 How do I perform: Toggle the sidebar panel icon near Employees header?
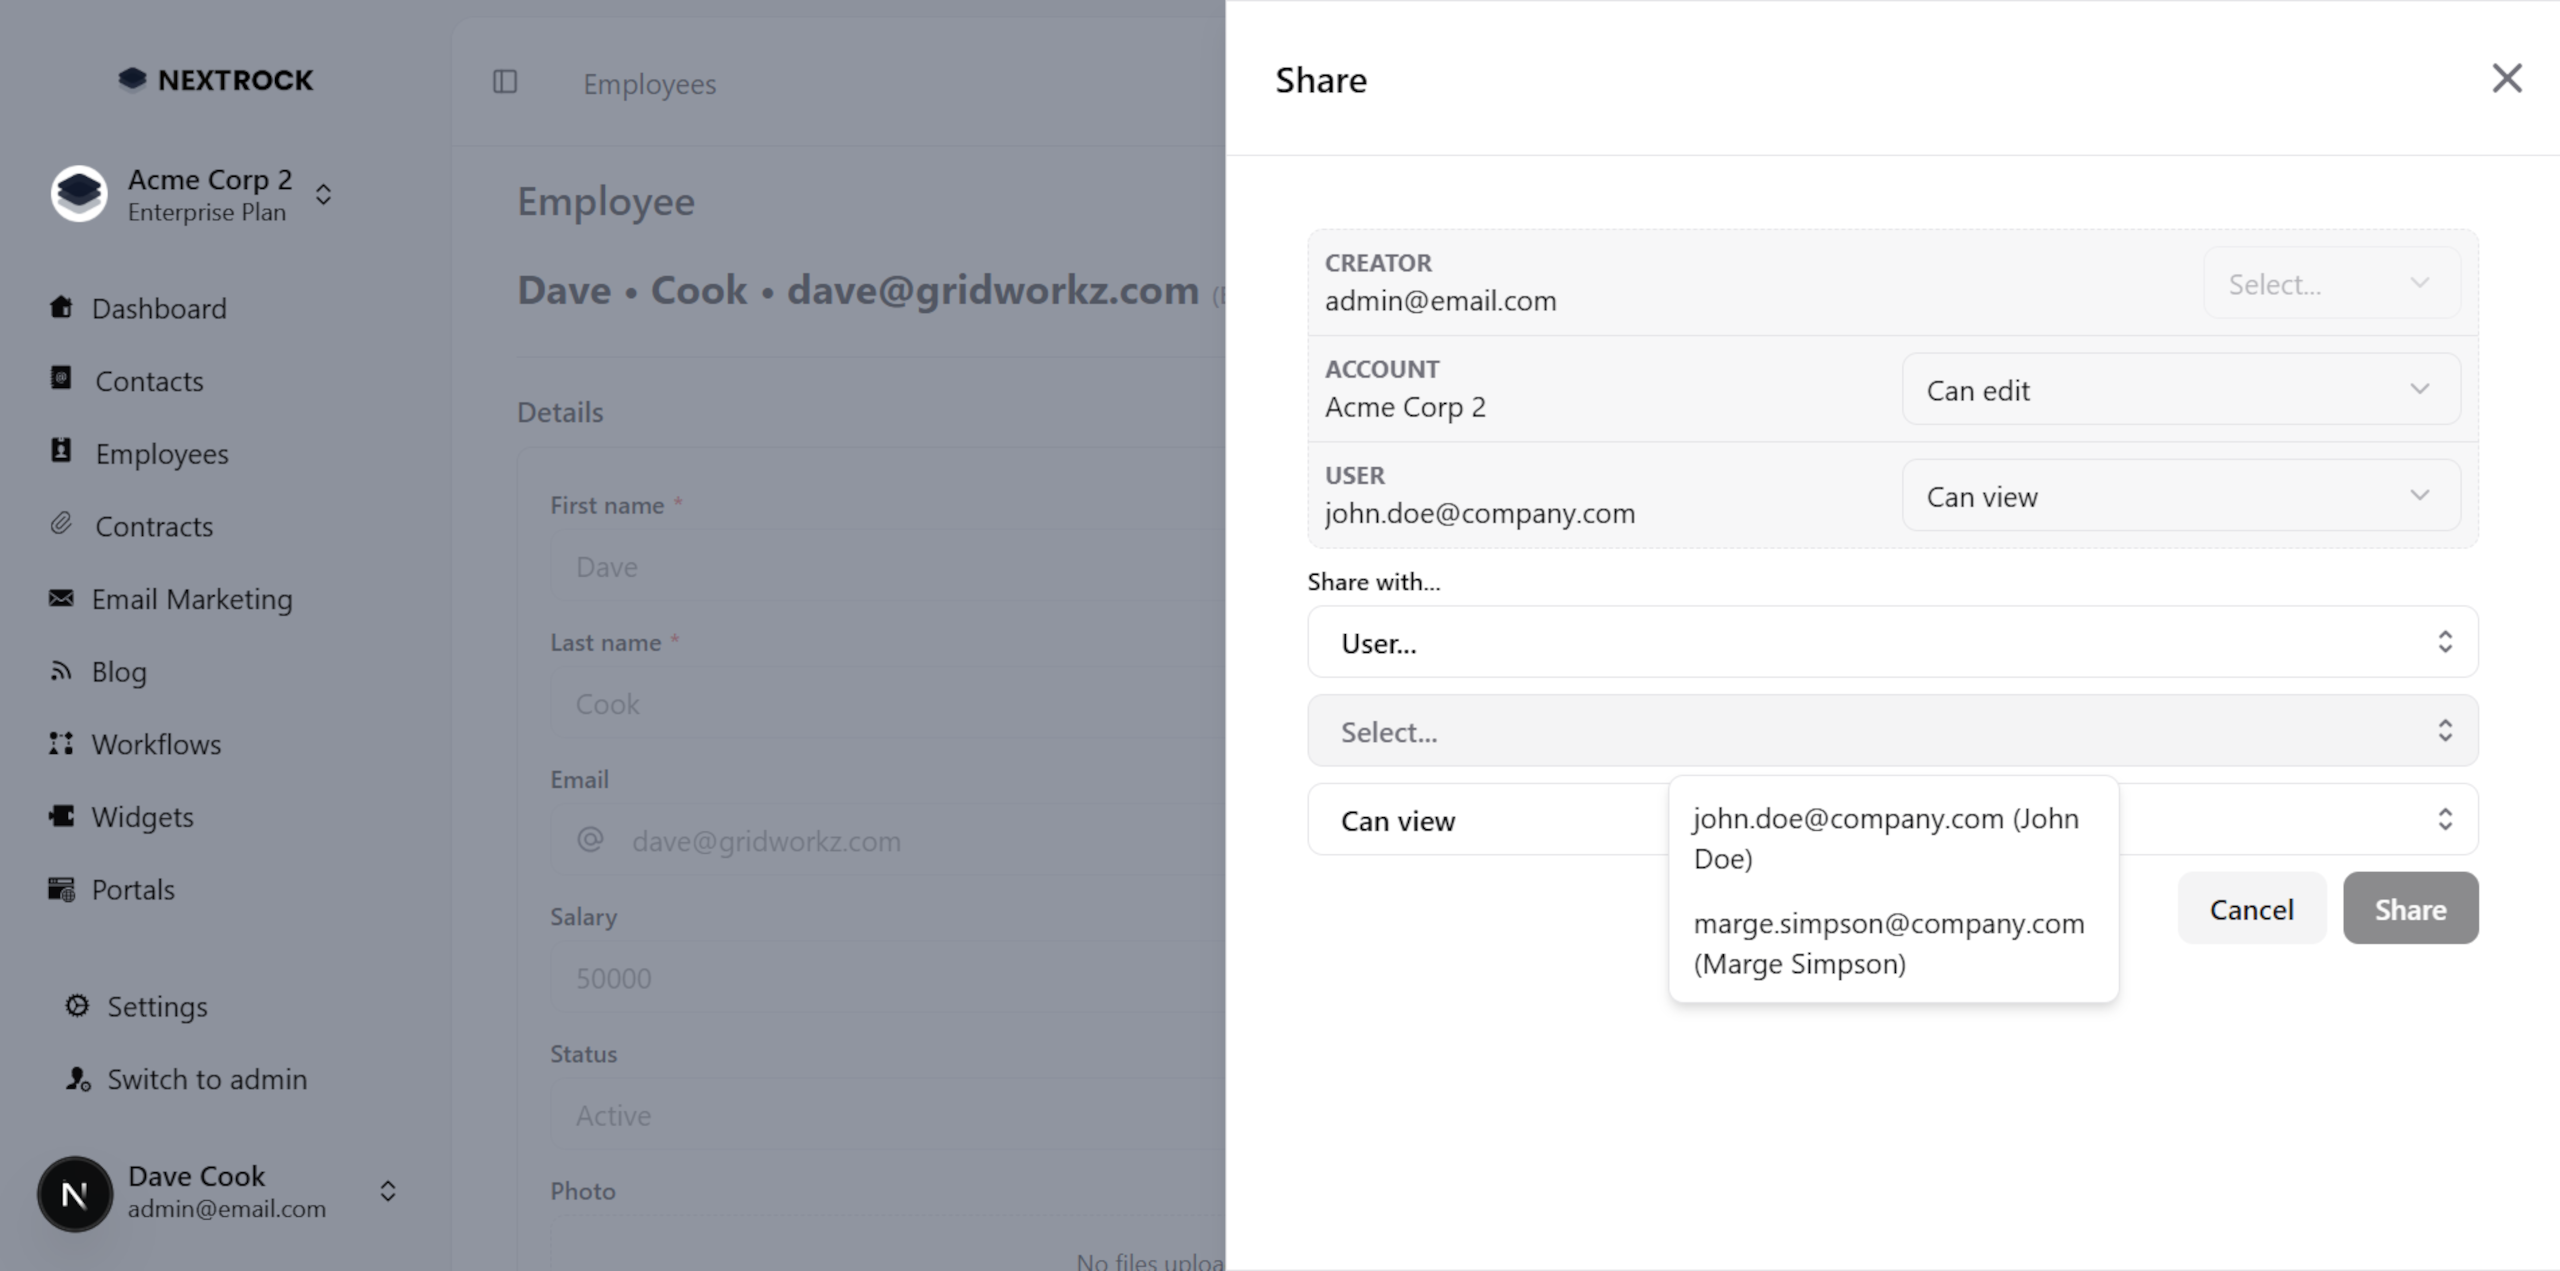[505, 82]
